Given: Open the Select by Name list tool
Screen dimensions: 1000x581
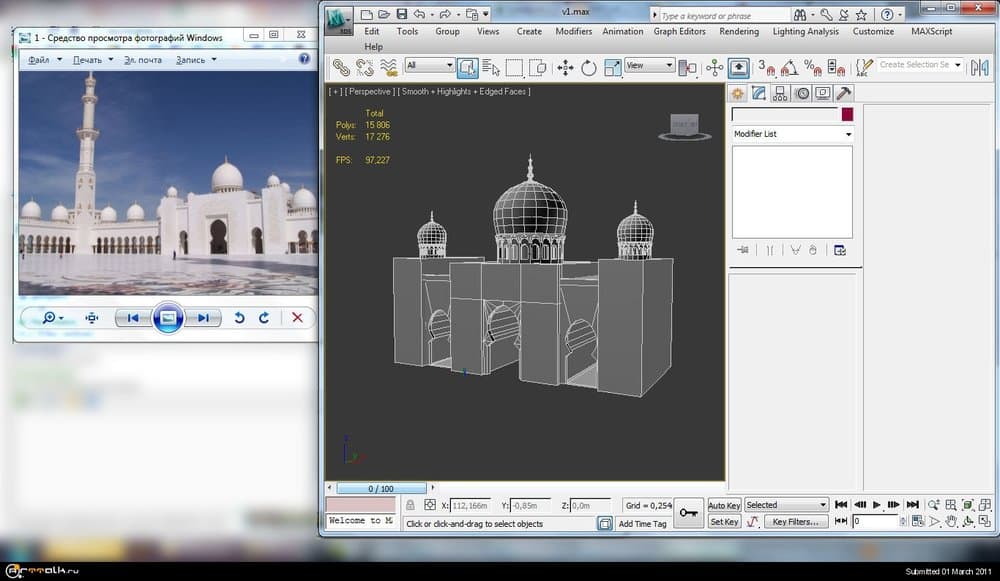Looking at the screenshot, I should pyautogui.click(x=491, y=67).
